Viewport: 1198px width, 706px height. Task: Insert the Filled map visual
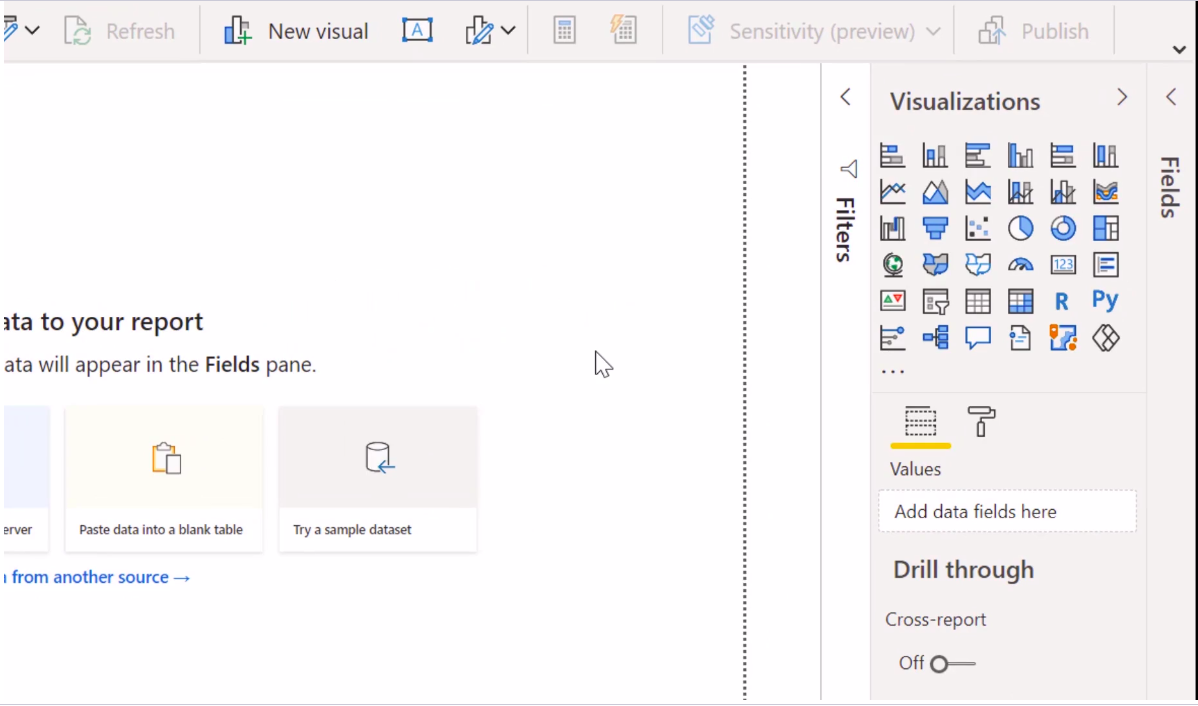coord(935,264)
